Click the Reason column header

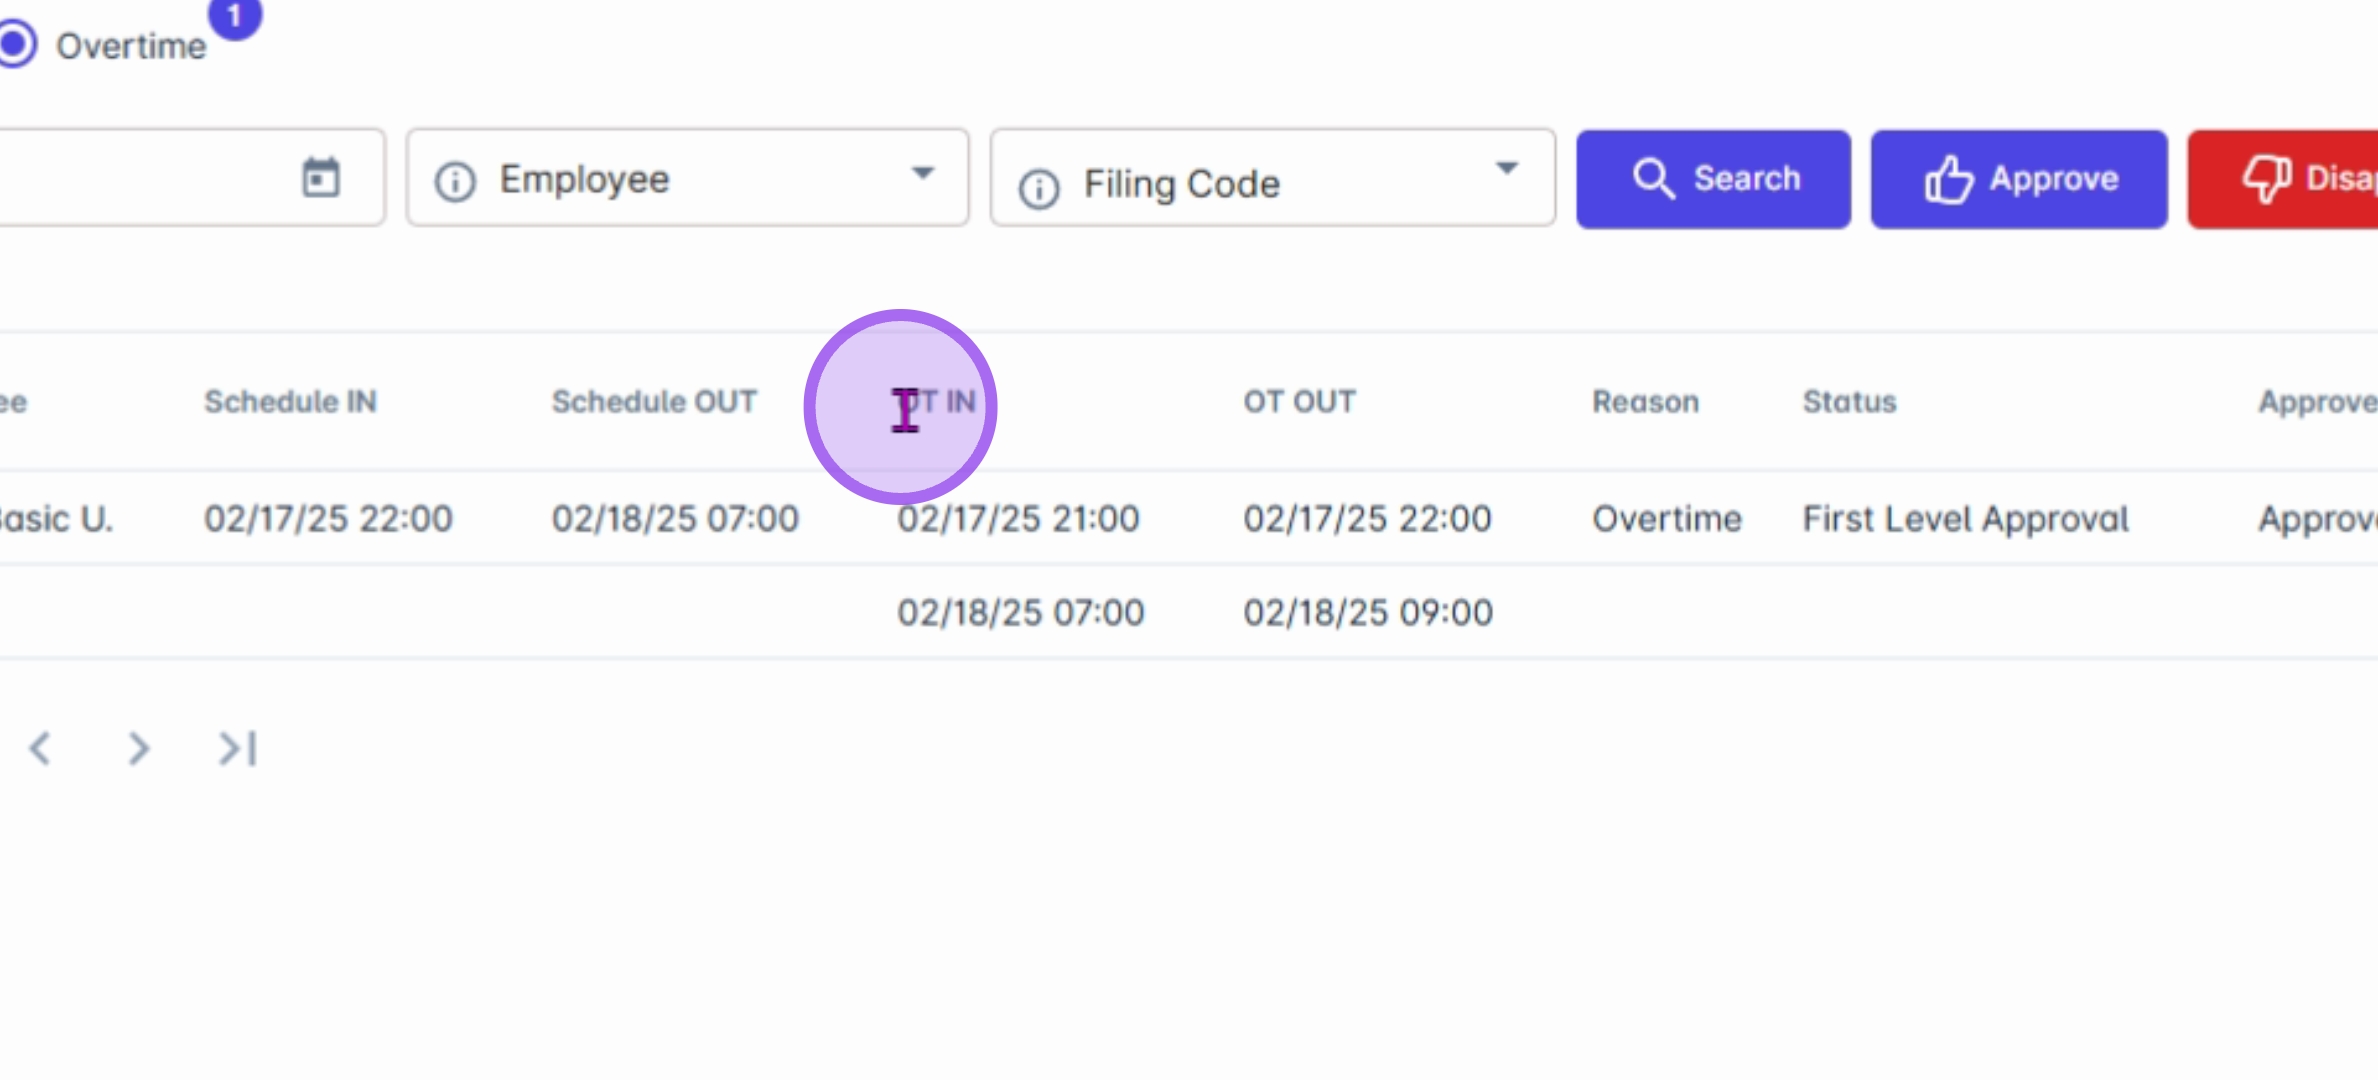tap(1645, 402)
